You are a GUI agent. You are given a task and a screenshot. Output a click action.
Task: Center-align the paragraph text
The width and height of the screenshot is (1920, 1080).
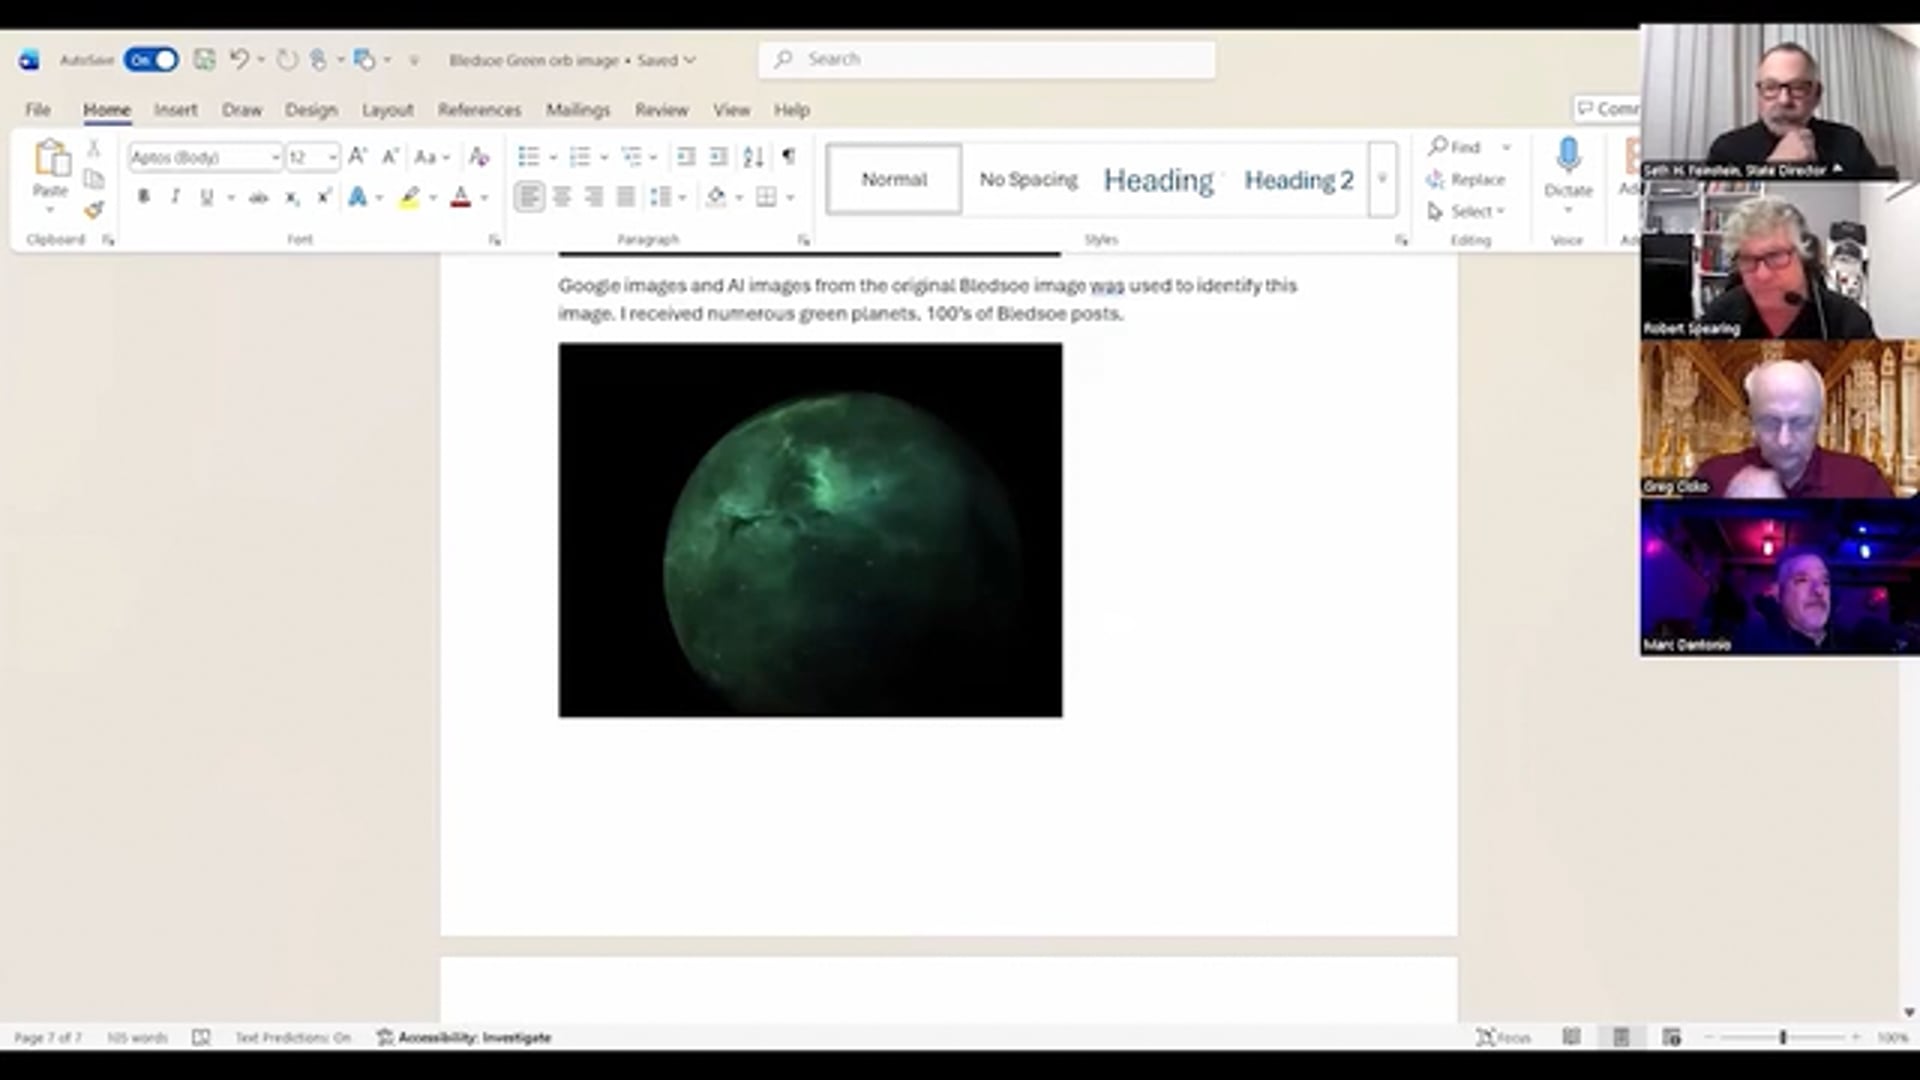pos(561,197)
